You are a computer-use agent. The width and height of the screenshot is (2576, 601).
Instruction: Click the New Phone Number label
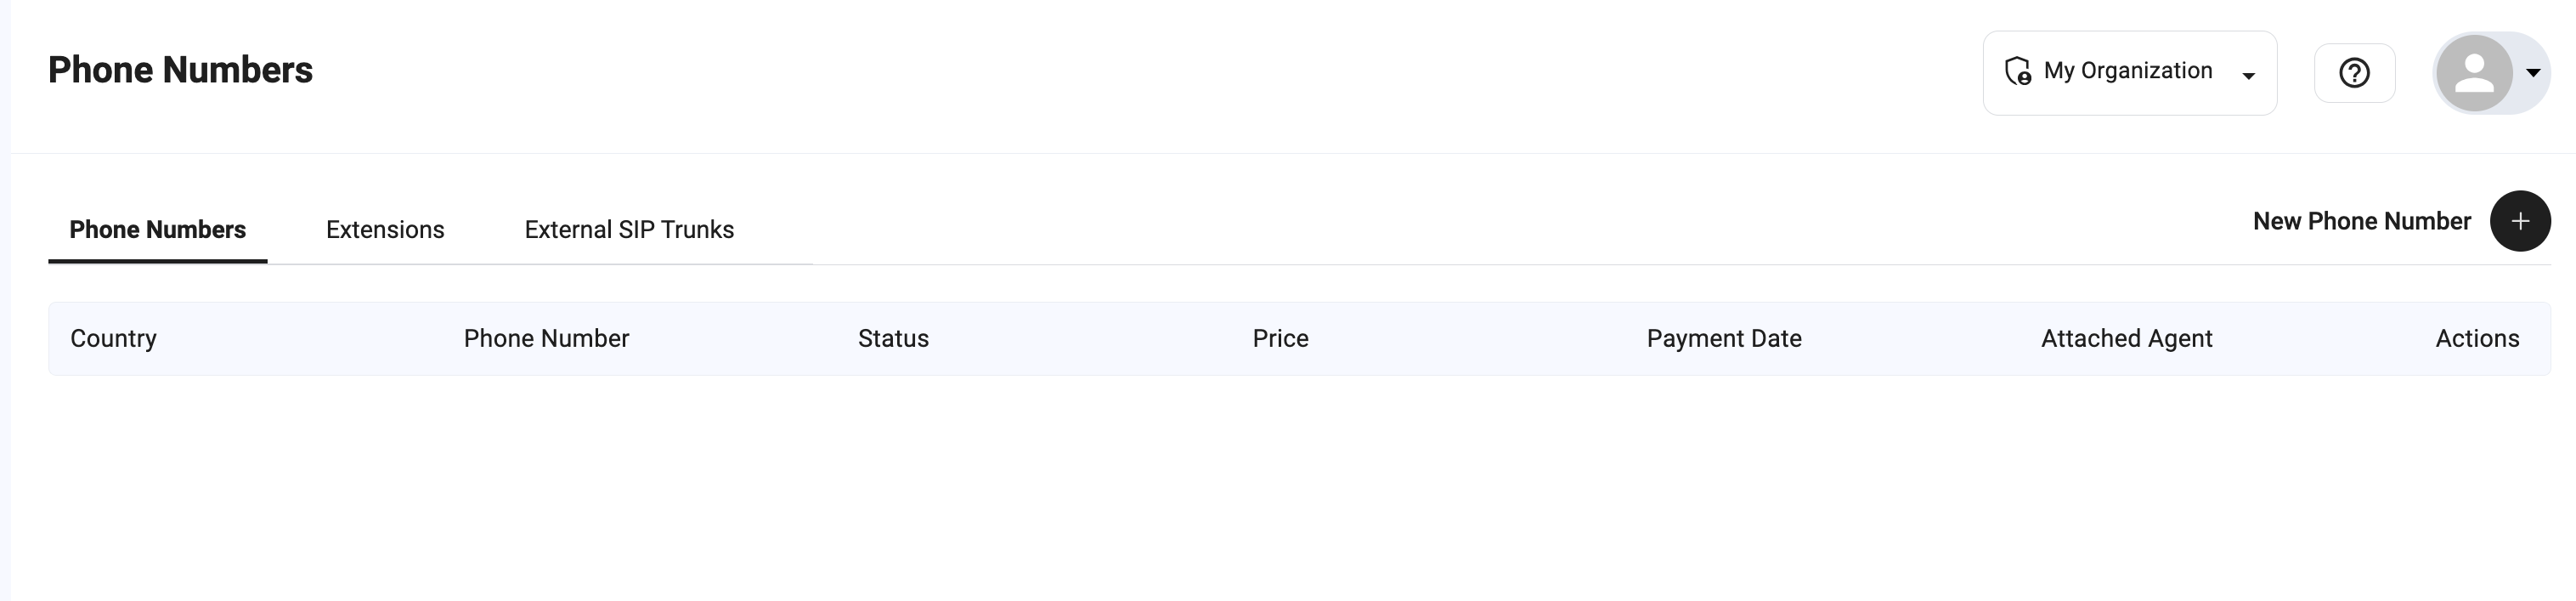[2361, 221]
